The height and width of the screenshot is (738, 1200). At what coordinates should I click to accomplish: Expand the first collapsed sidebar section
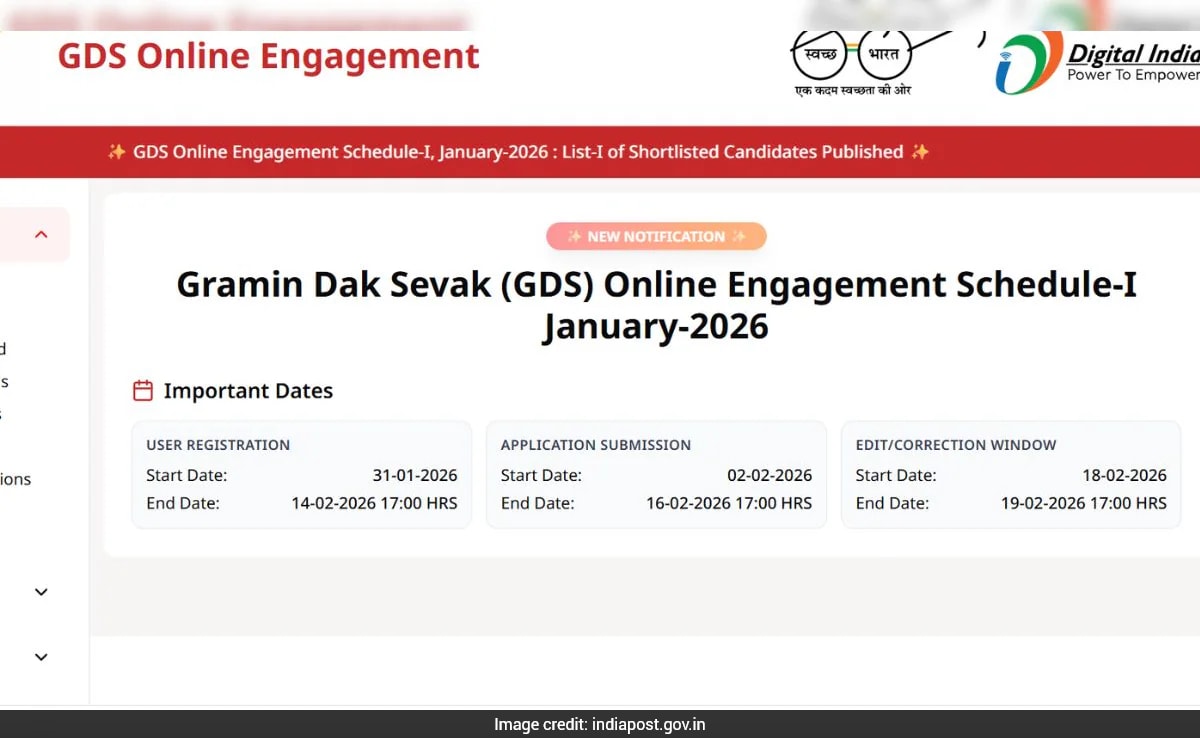[x=40, y=592]
